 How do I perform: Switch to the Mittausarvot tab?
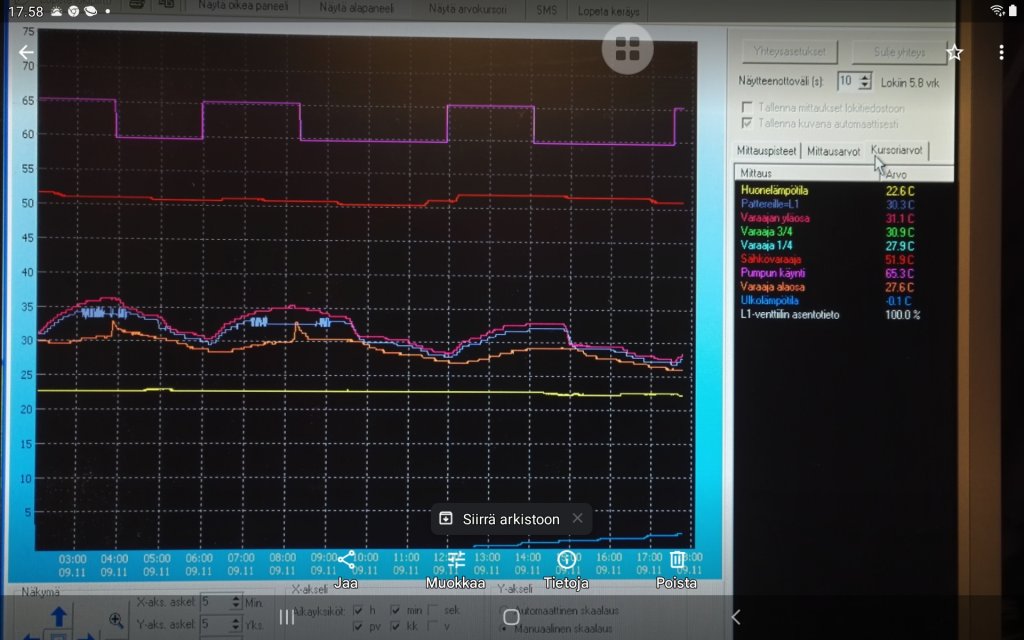pyautogui.click(x=833, y=152)
